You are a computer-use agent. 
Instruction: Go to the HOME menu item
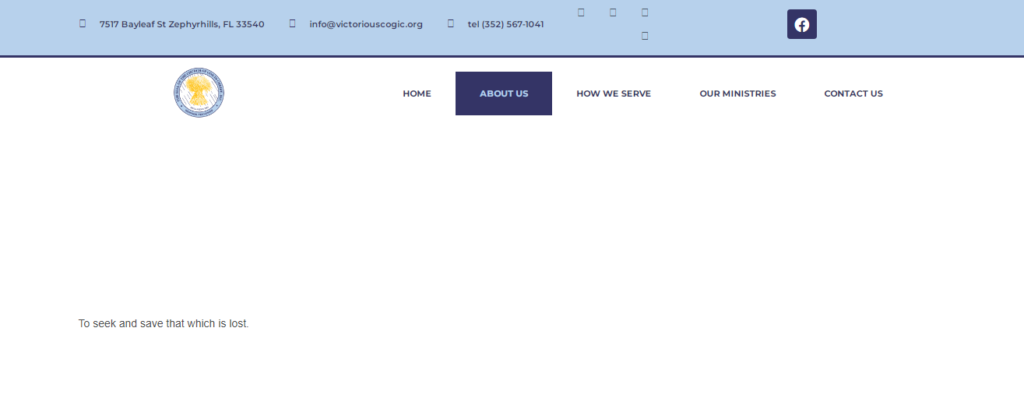click(x=416, y=93)
